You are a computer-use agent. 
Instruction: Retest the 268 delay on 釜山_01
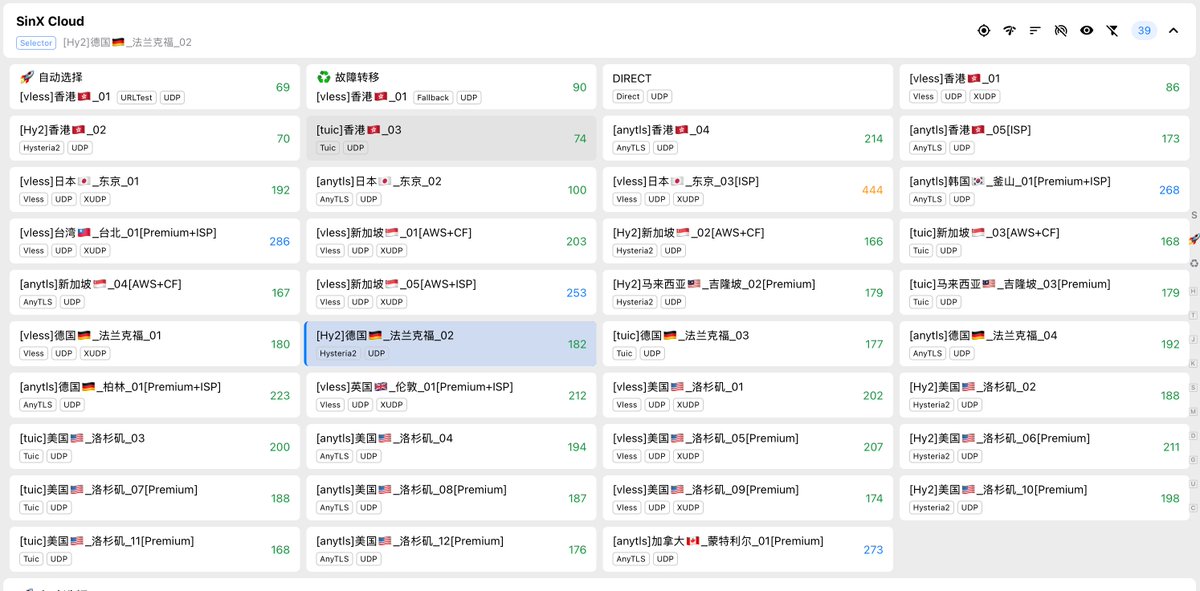tap(1169, 190)
